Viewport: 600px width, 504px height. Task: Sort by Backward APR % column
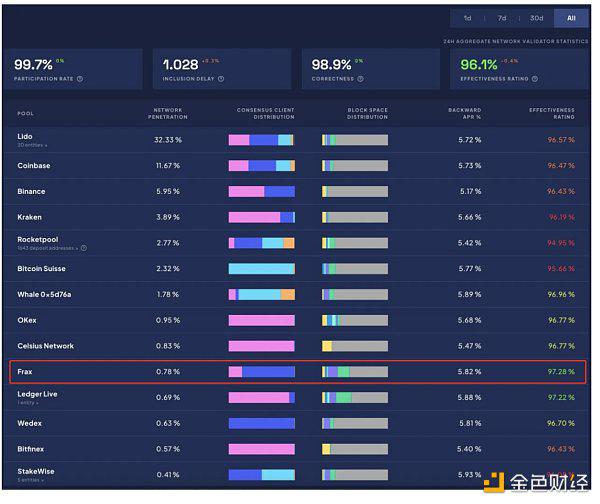[x=465, y=113]
